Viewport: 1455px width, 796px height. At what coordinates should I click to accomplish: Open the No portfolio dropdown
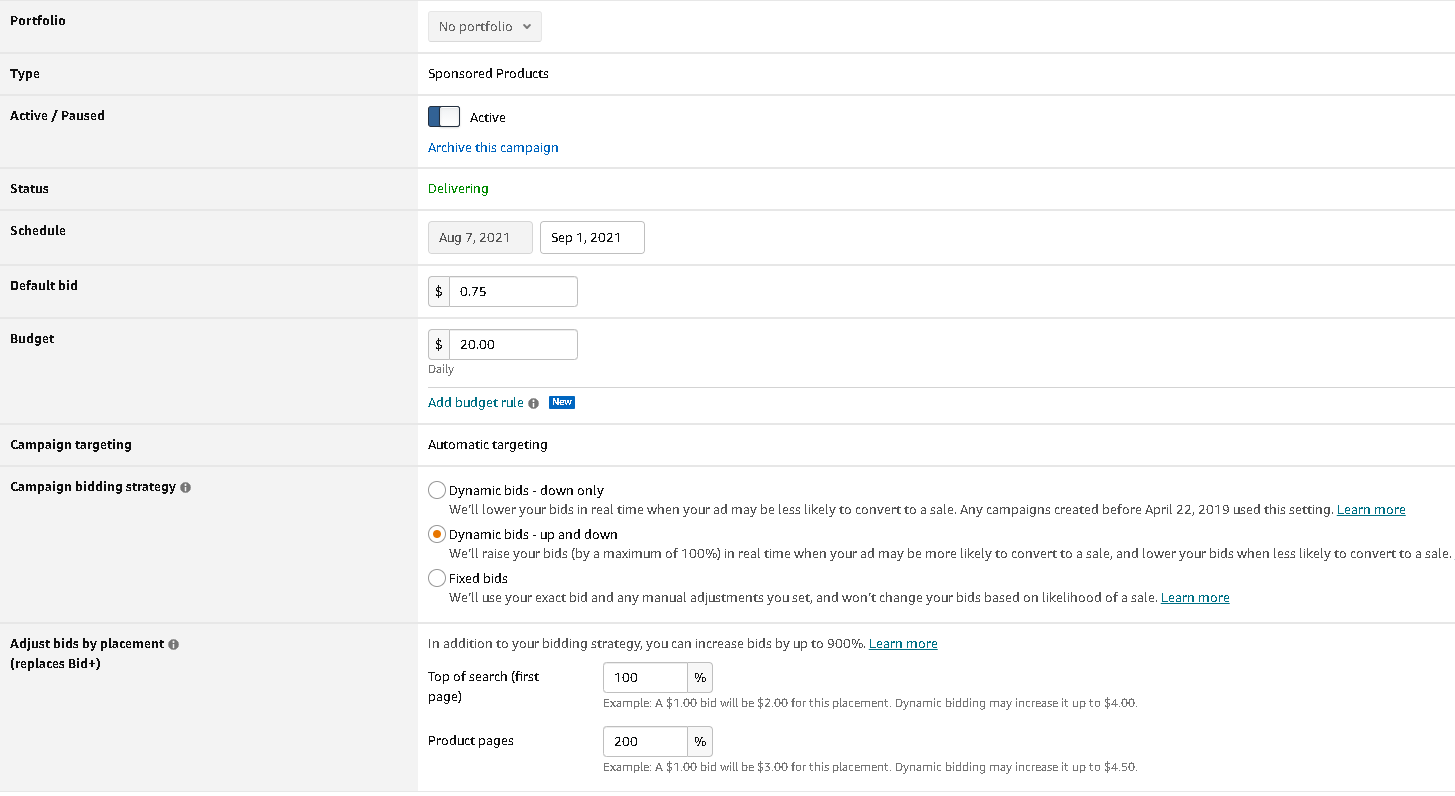pos(485,27)
